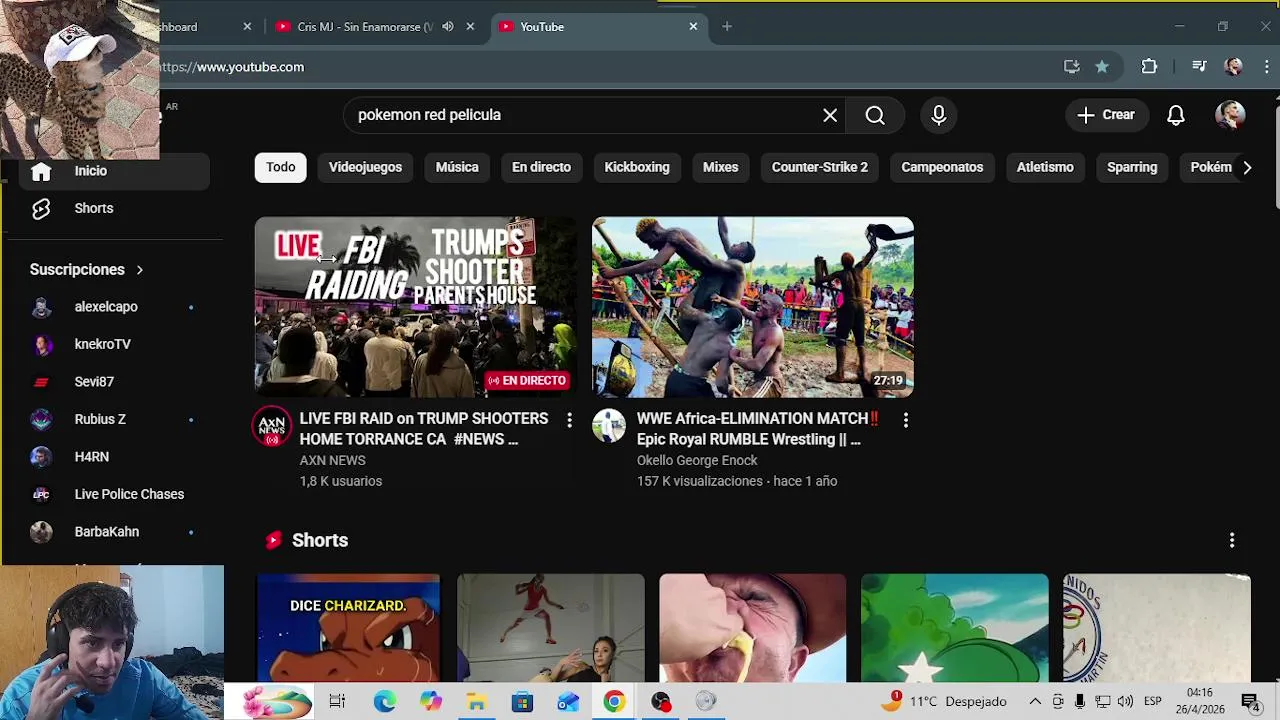
Task: Select the Kickboxing filter chip
Action: pyautogui.click(x=637, y=167)
